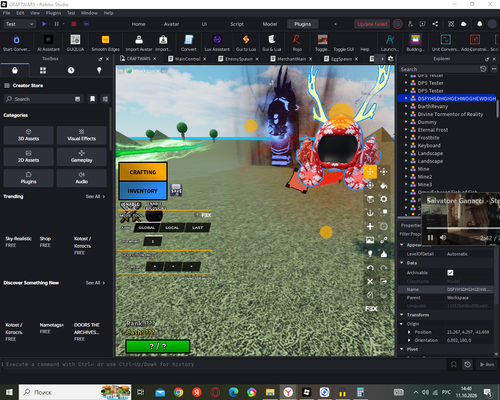The image size is (500, 400).
Task: Select the LOCAL axes option in F3X
Action: [x=172, y=228]
